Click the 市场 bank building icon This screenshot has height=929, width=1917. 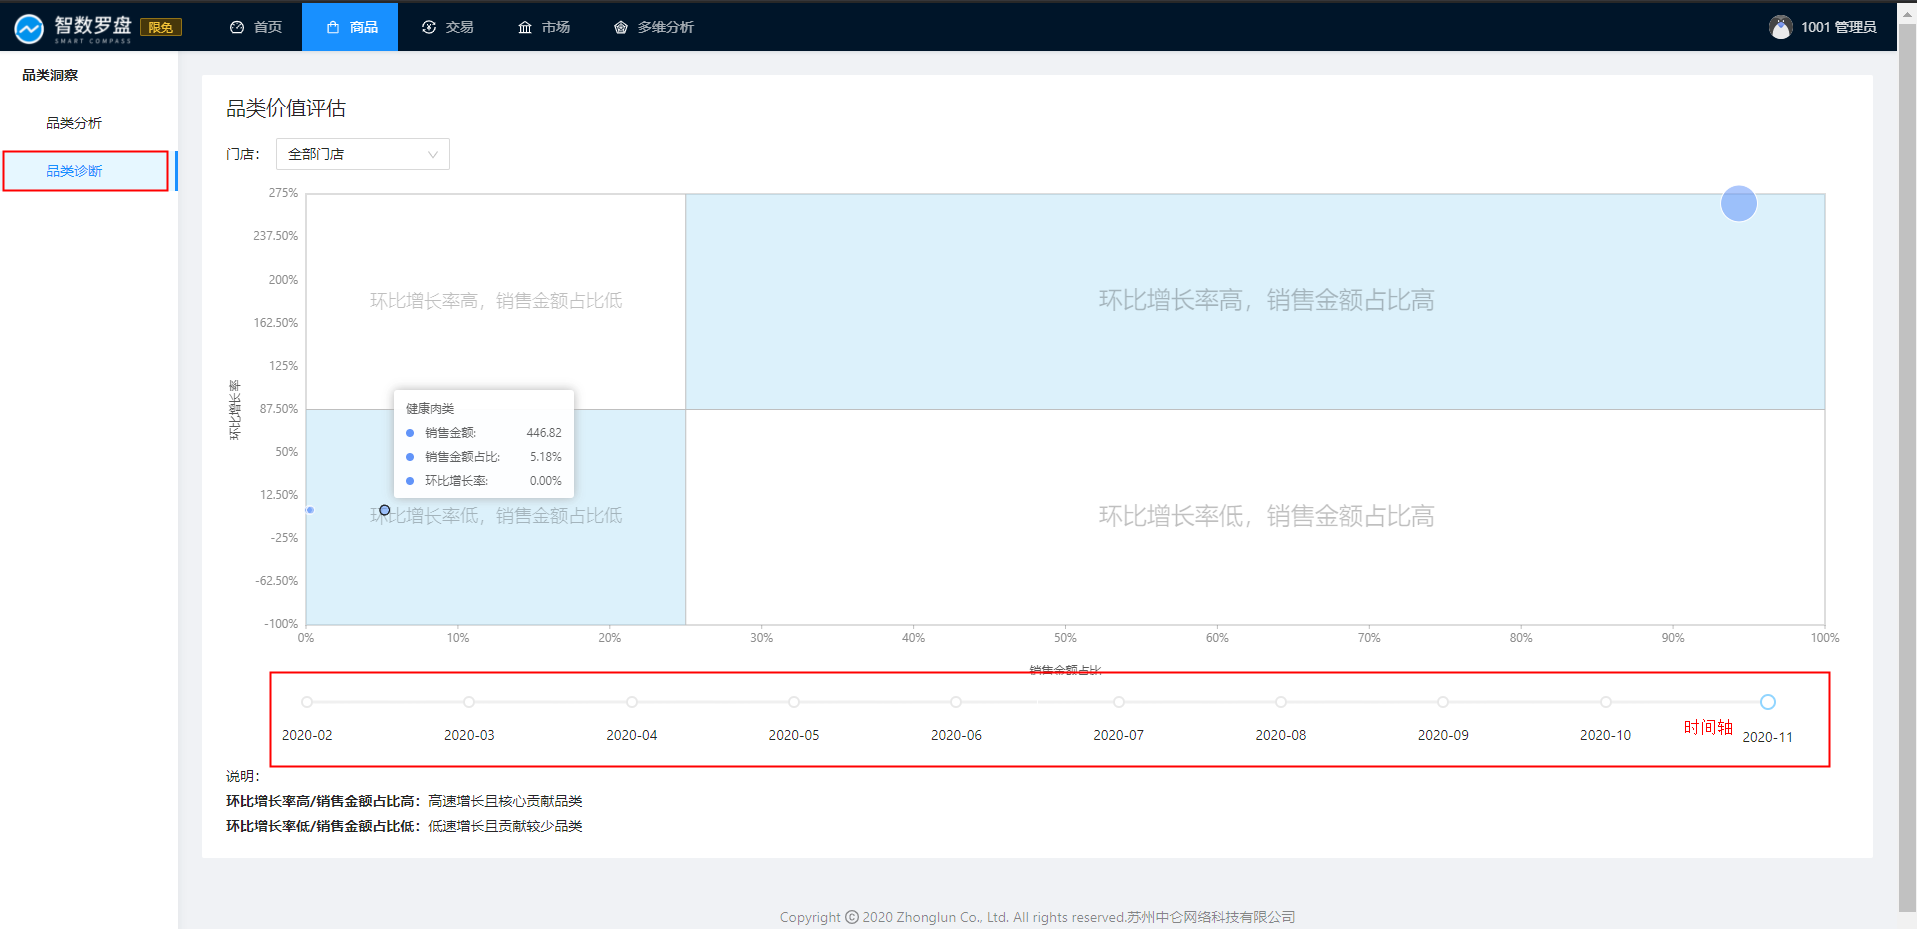pos(525,27)
